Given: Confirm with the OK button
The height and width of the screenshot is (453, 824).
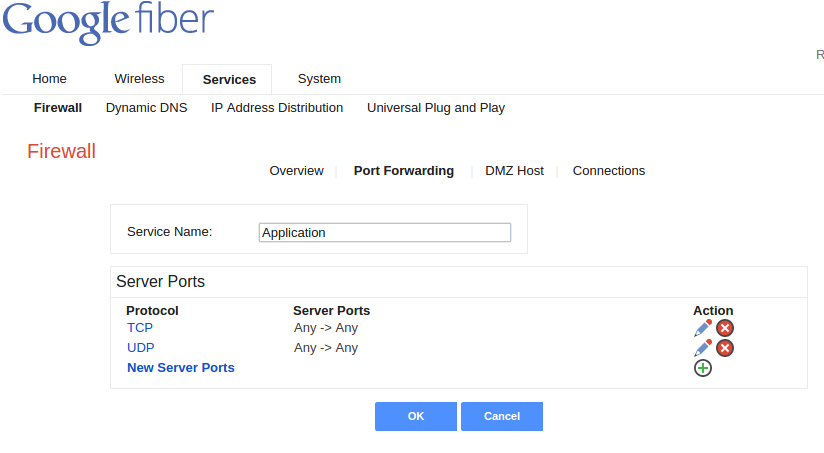Looking at the screenshot, I should pyautogui.click(x=416, y=416).
